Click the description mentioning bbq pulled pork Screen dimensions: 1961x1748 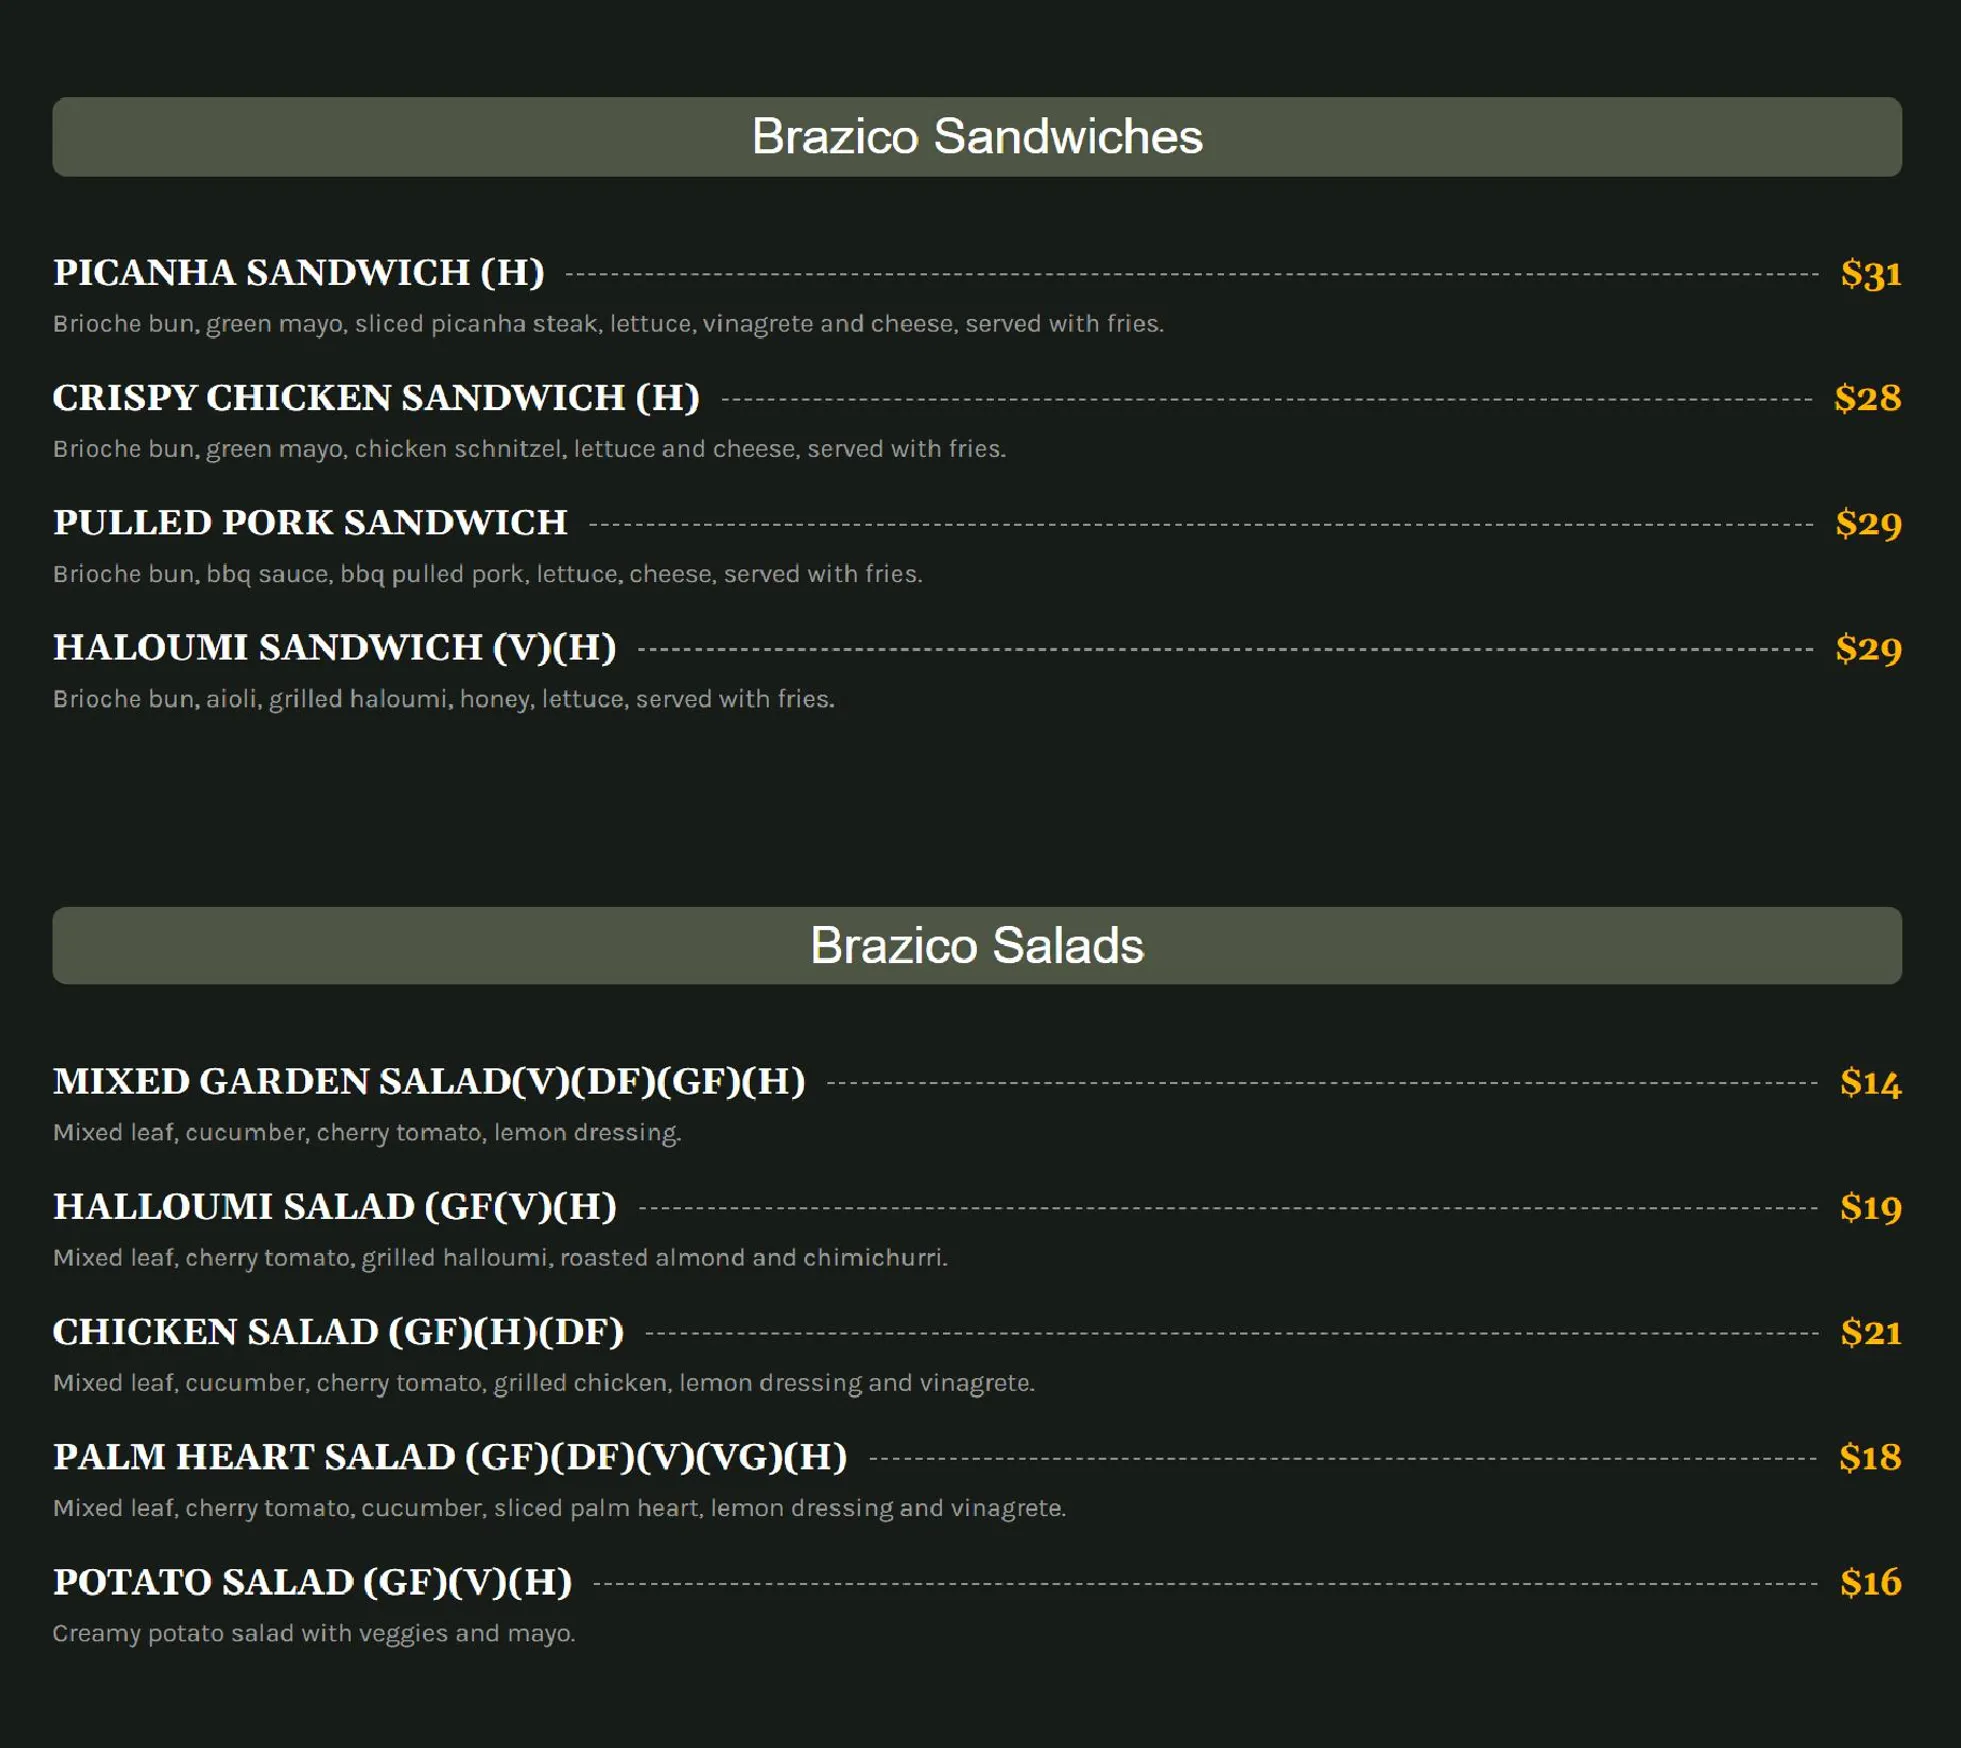click(487, 574)
